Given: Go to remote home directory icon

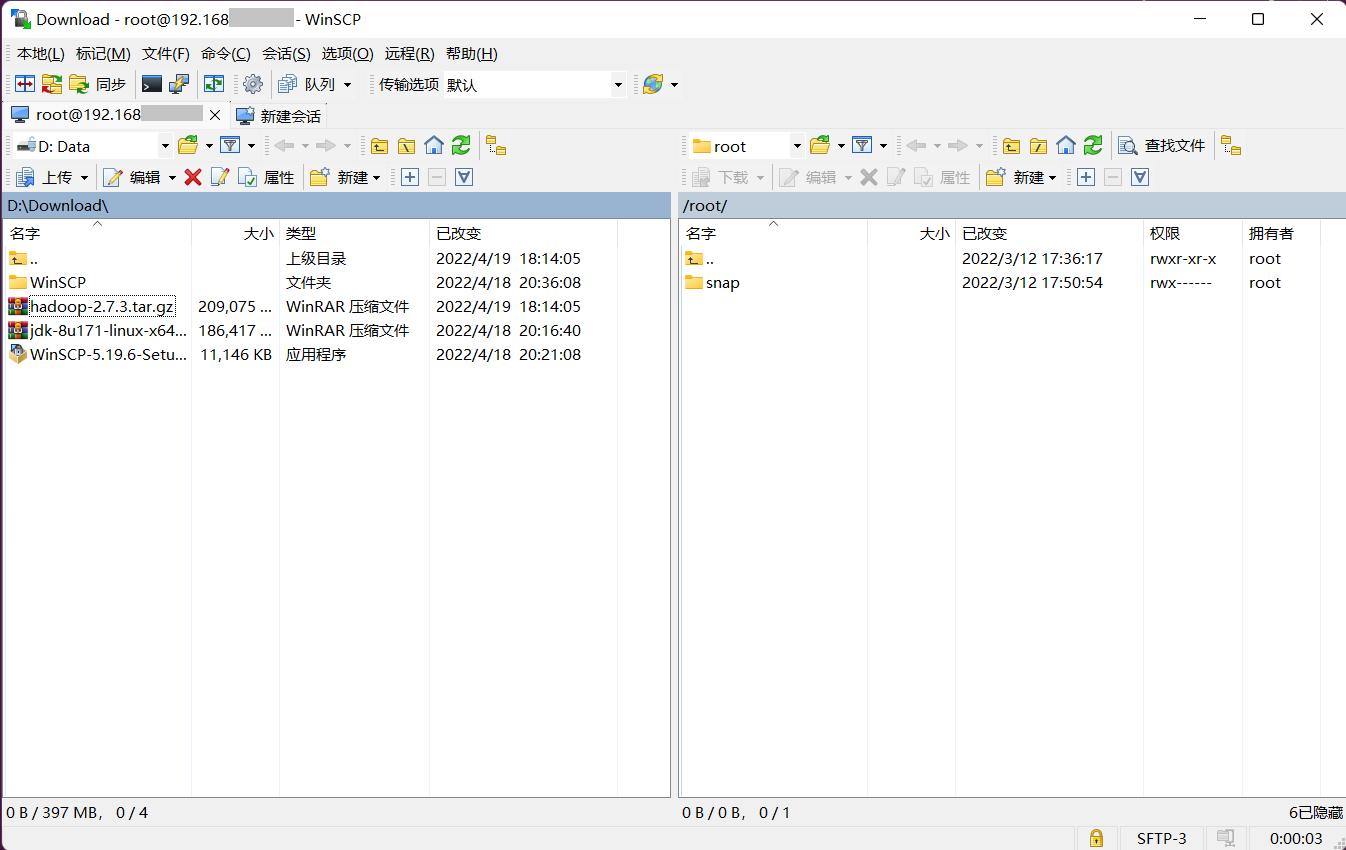Looking at the screenshot, I should (x=1065, y=146).
